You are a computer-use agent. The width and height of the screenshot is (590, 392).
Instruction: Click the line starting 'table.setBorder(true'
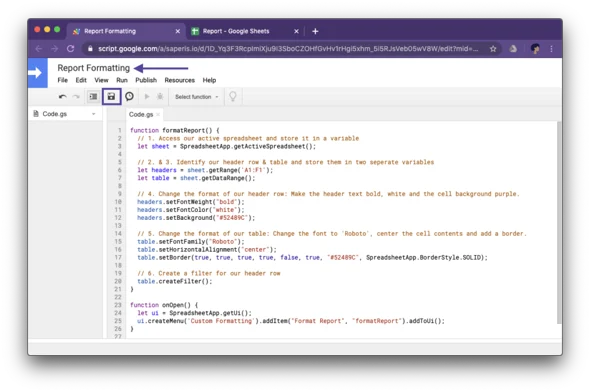312,257
